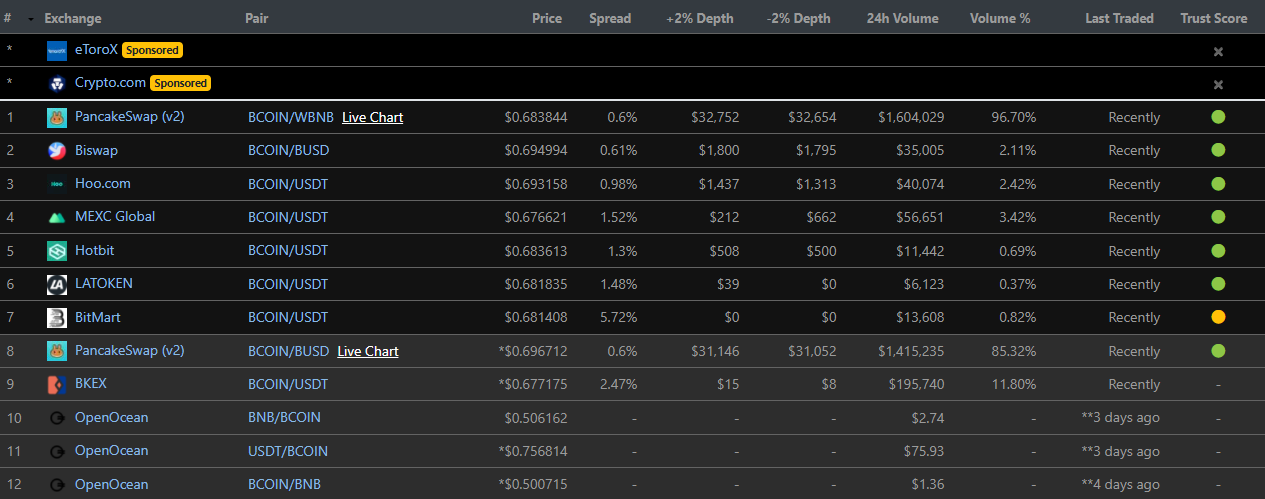Open Live Chart for BCOIN/BUSD on PancakeSwap

point(368,351)
